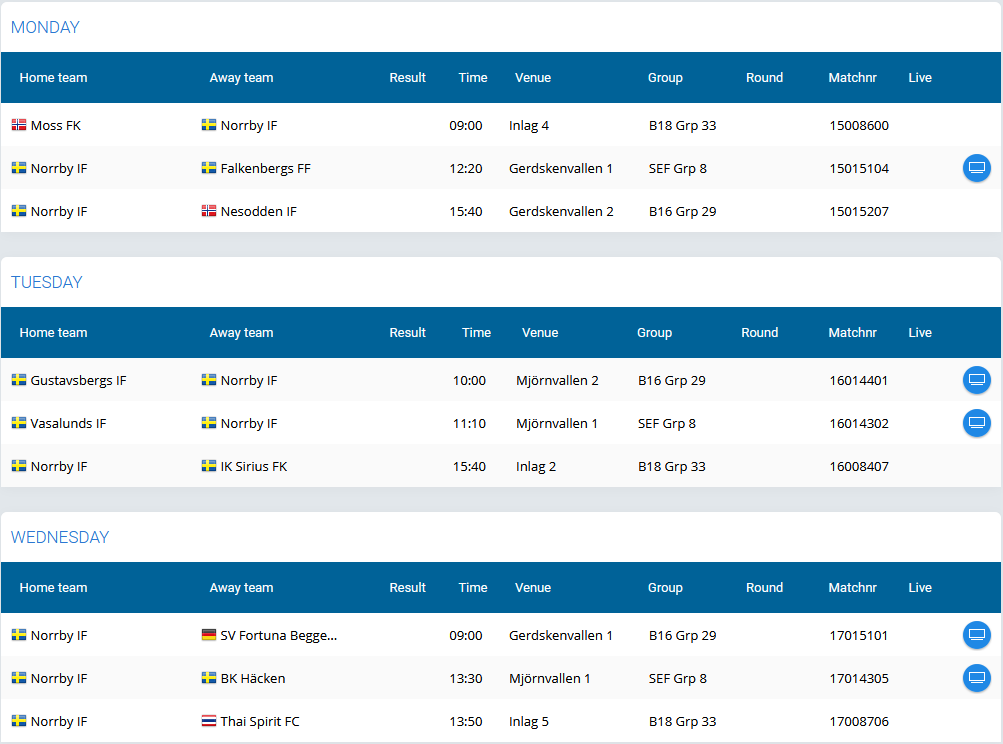This screenshot has height=744, width=1003.
Task: Open live stream for SV Fortuna Begge... match
Action: point(976,635)
